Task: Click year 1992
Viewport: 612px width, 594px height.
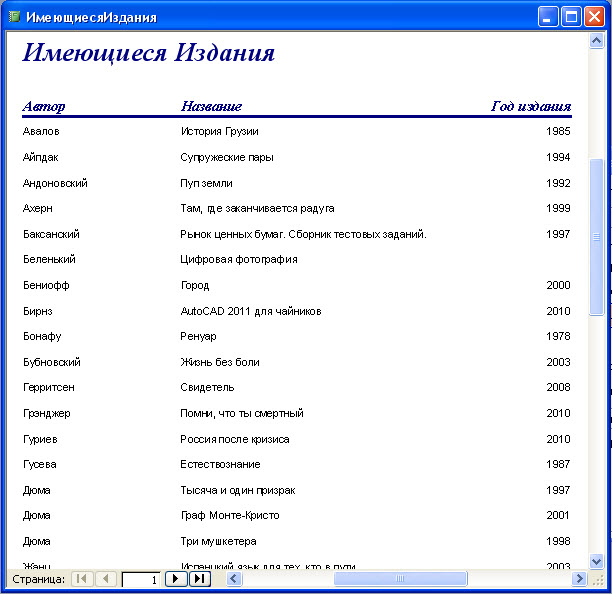Action: (x=558, y=183)
